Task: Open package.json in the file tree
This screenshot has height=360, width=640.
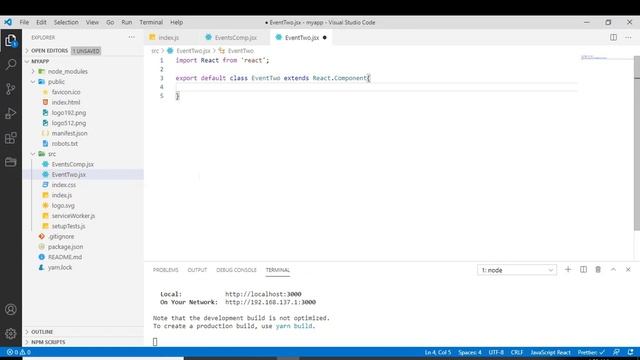Action: click(x=65, y=247)
